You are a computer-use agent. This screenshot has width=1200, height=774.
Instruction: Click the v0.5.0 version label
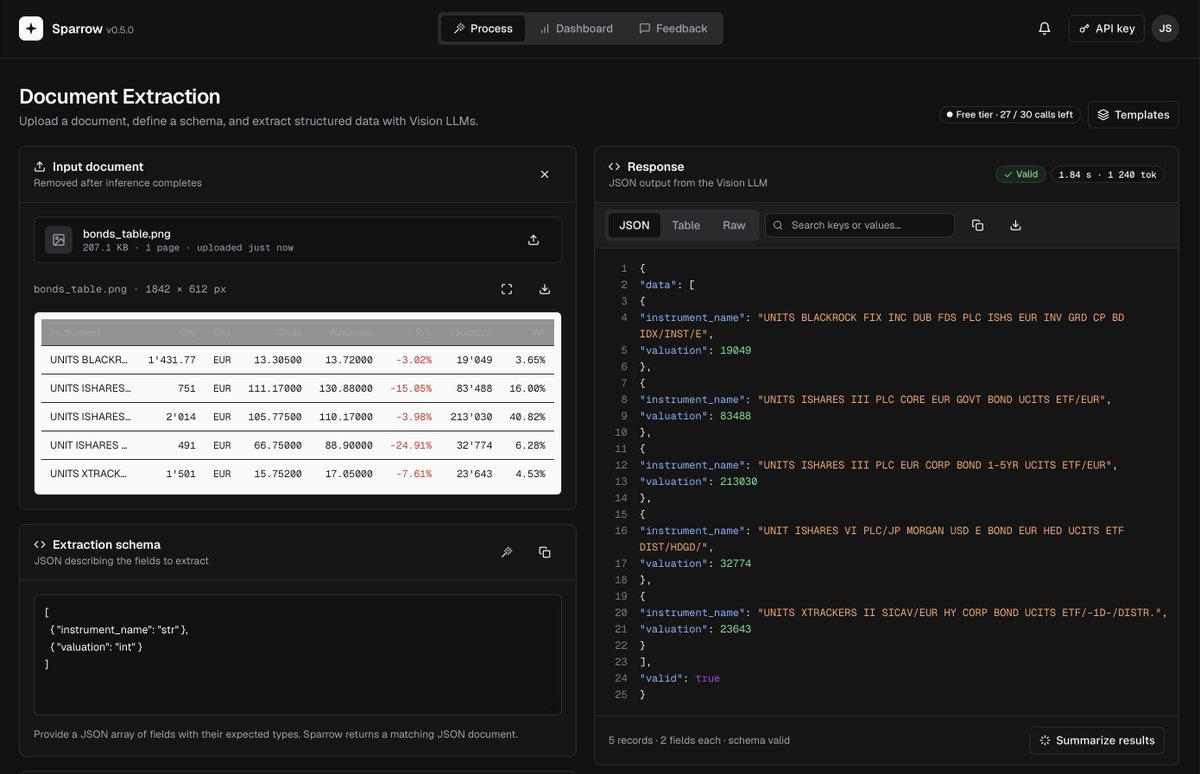coord(120,30)
